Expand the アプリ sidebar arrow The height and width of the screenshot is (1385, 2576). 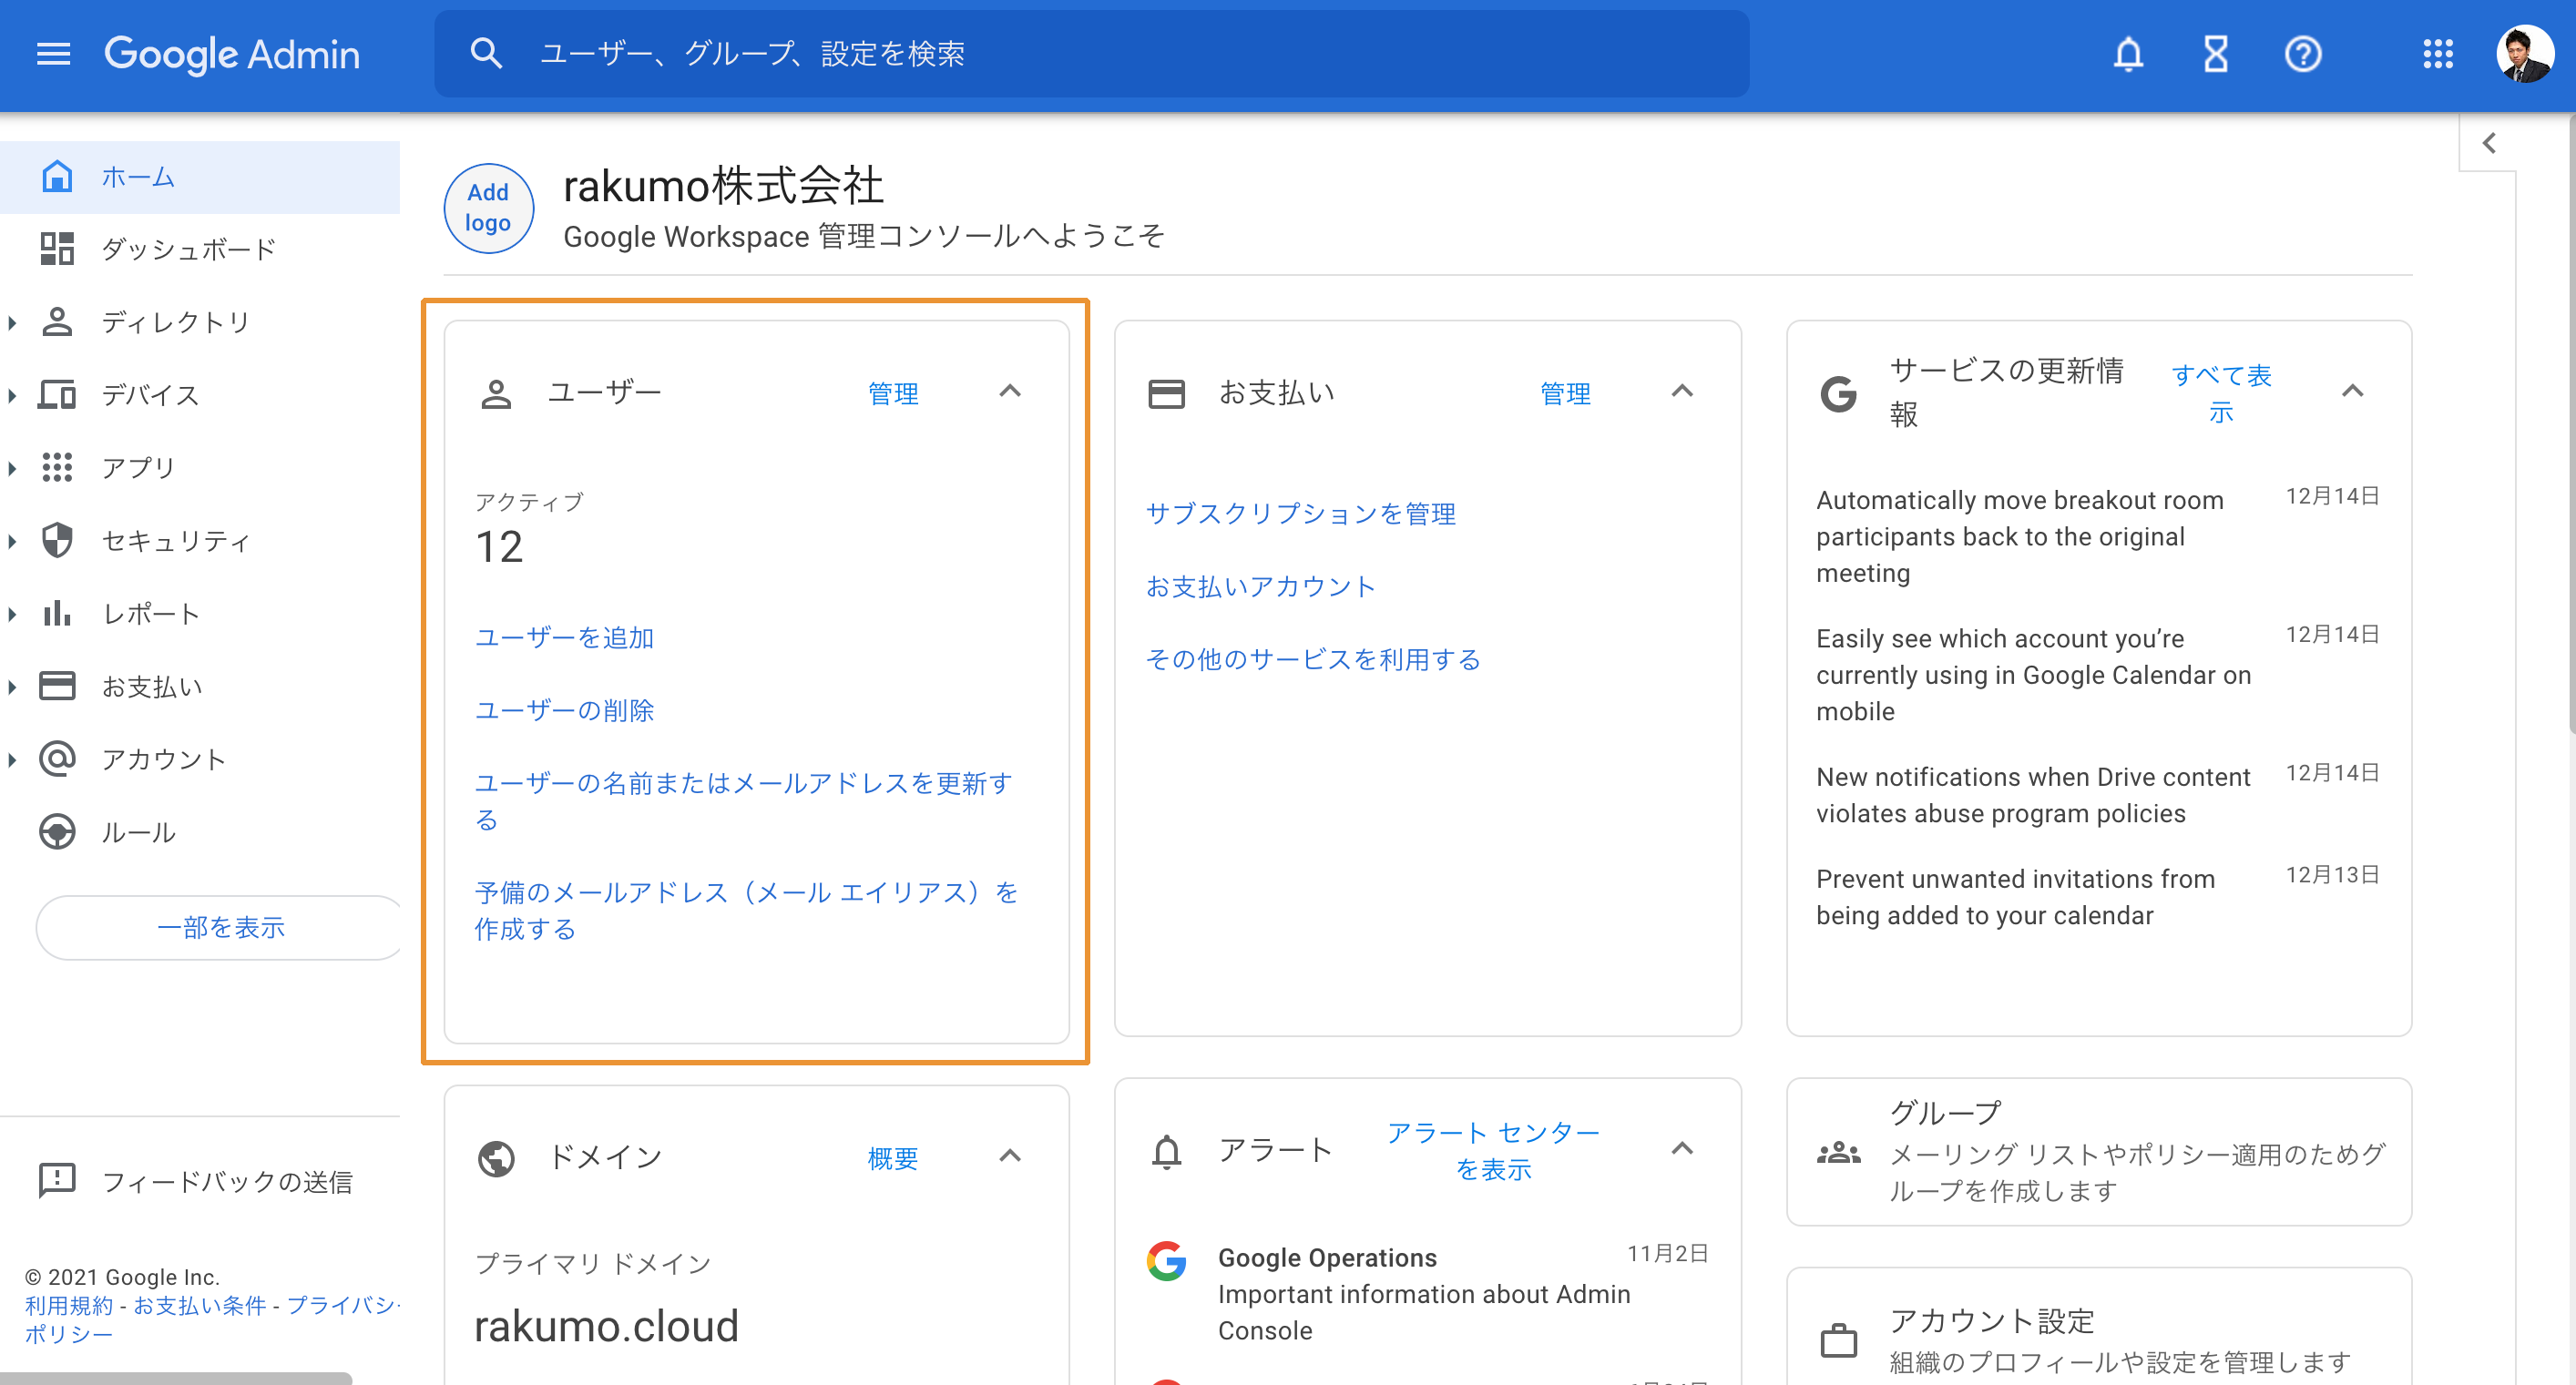click(x=12, y=467)
